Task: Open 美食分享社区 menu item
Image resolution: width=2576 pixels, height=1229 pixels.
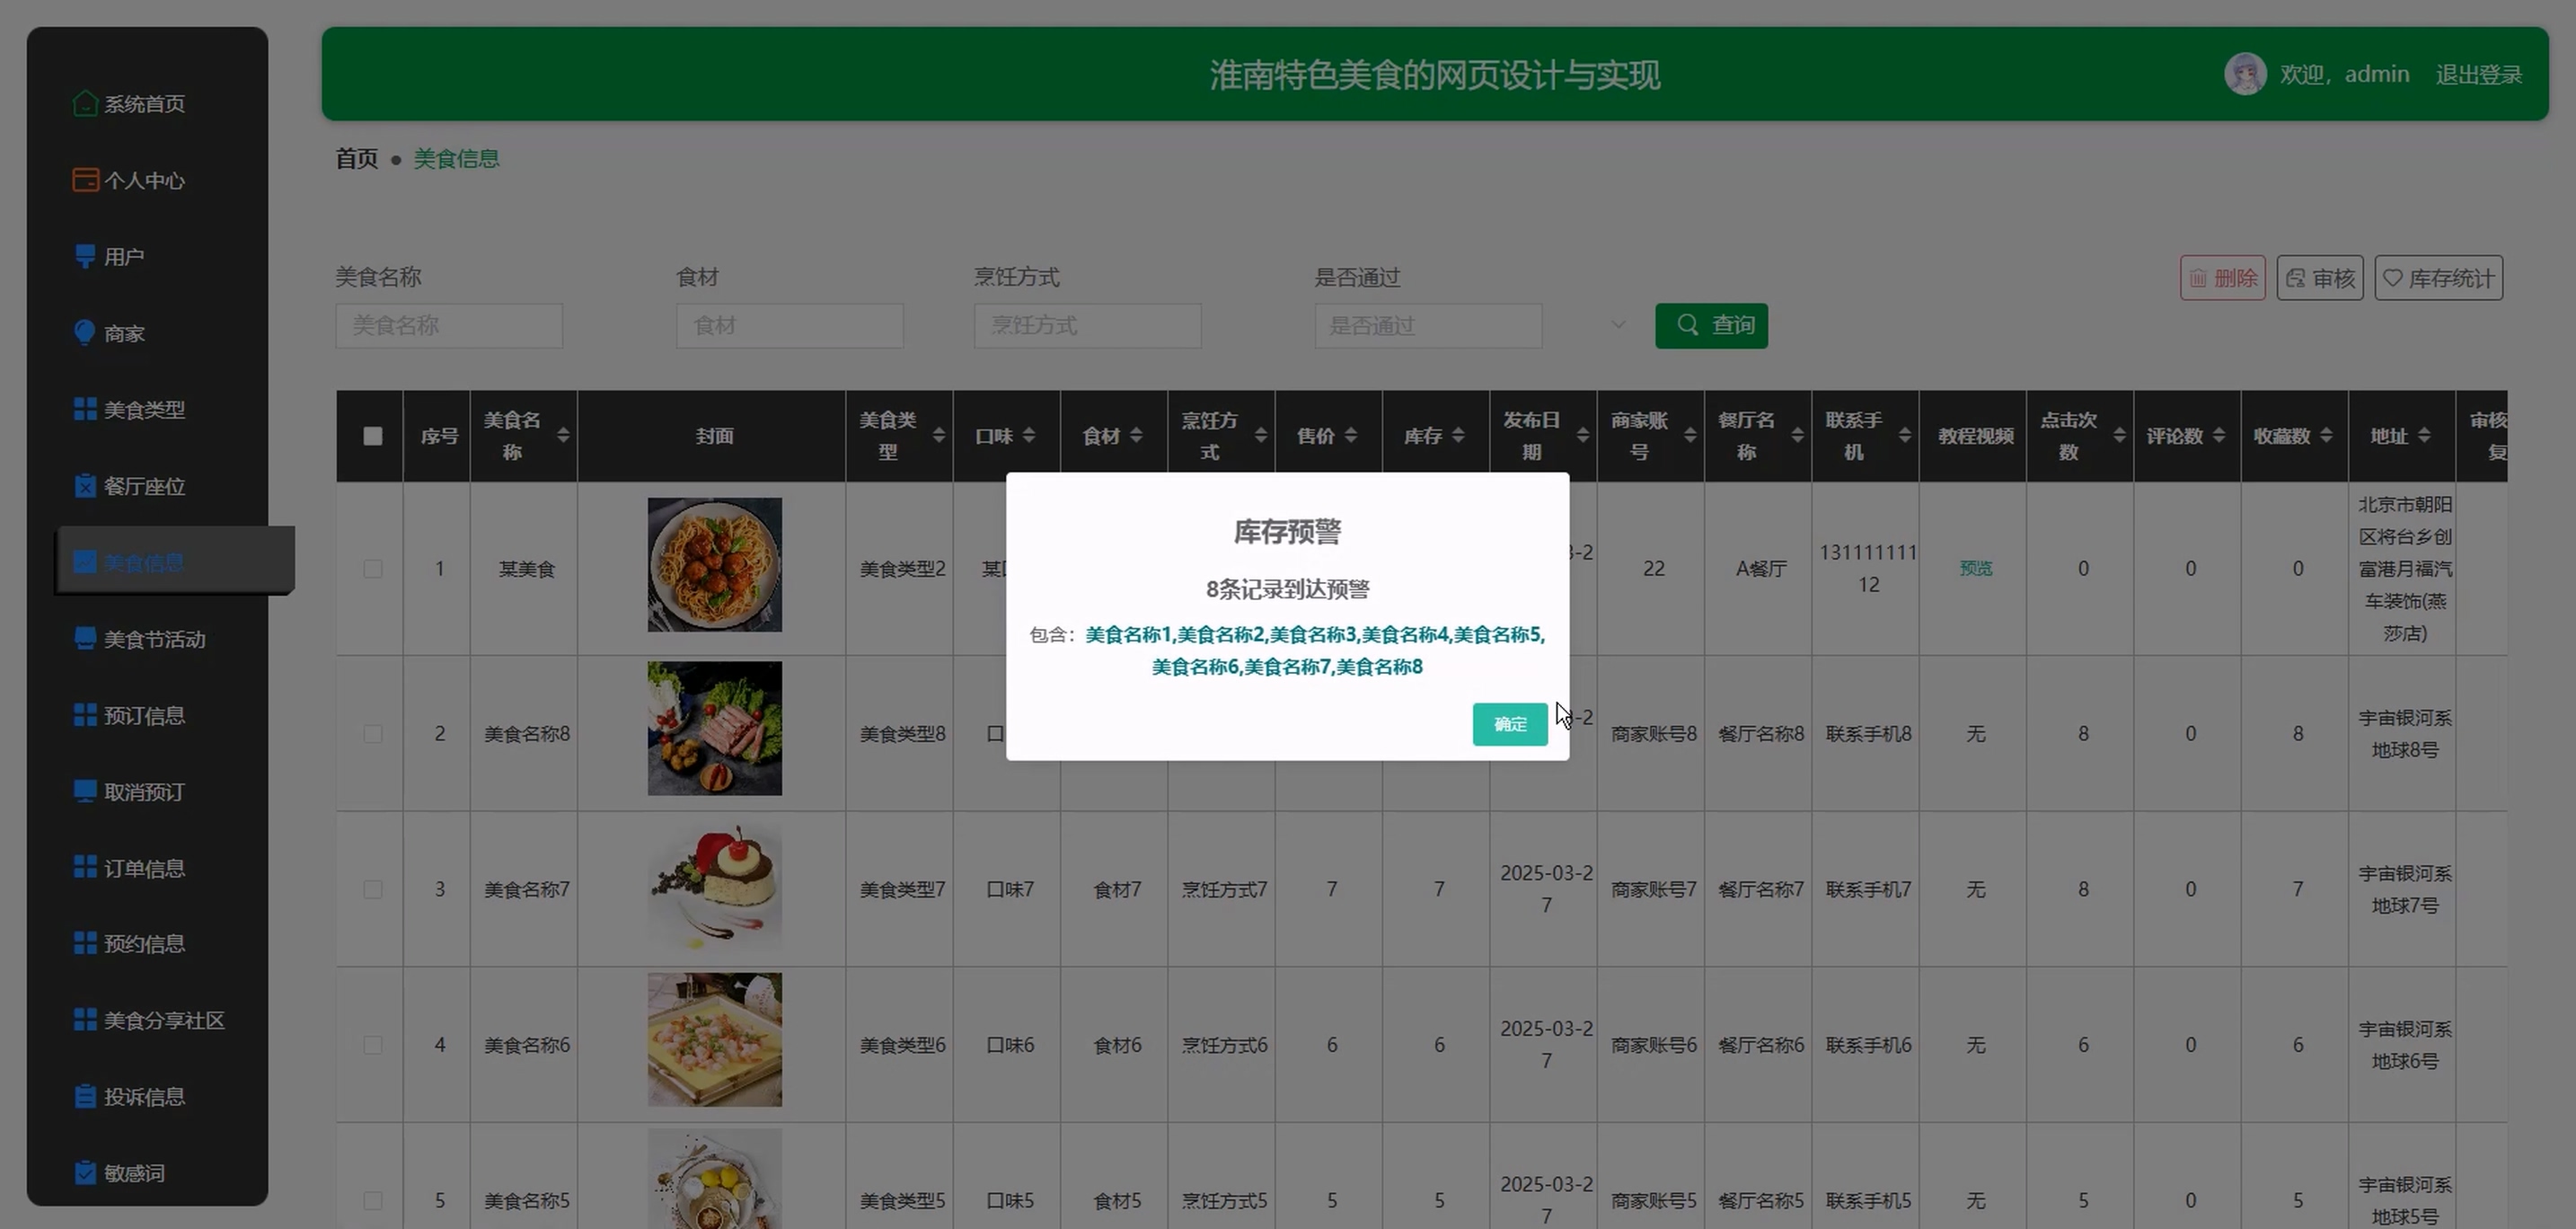Action: click(163, 1020)
